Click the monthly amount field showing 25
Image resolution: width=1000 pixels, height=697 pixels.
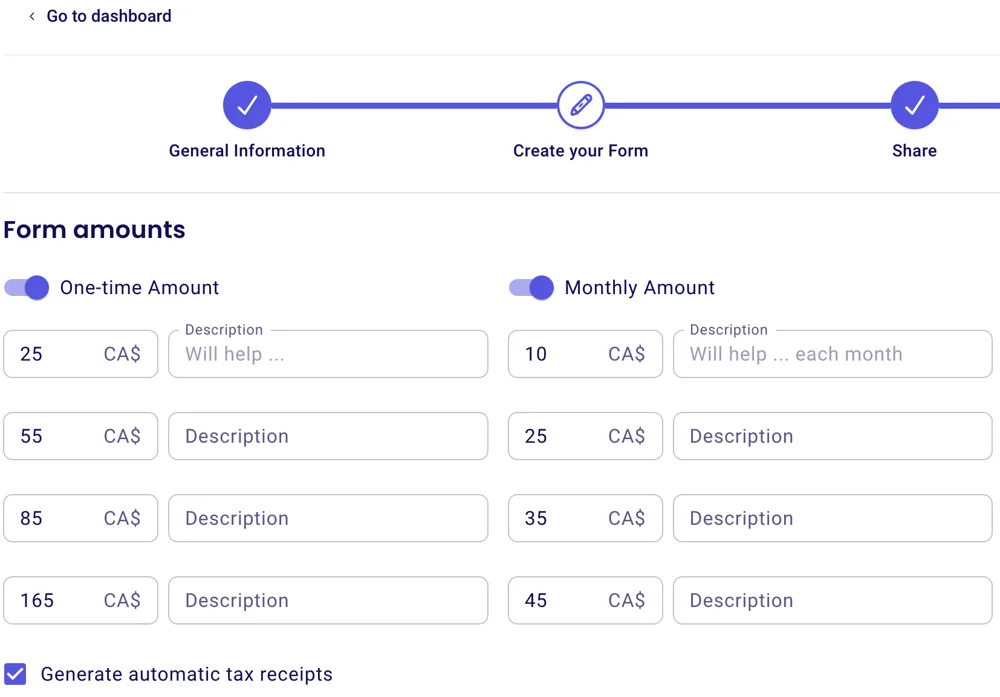point(585,436)
